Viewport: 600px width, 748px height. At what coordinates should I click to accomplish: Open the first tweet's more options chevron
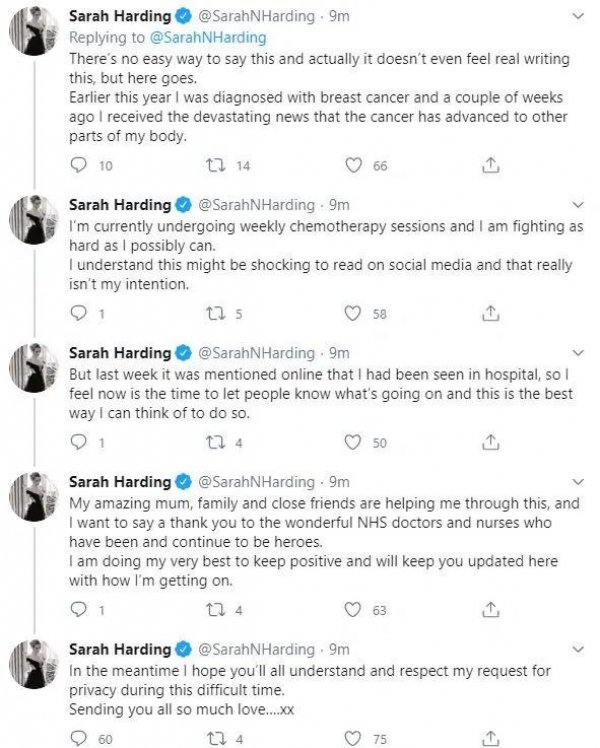pos(577,17)
